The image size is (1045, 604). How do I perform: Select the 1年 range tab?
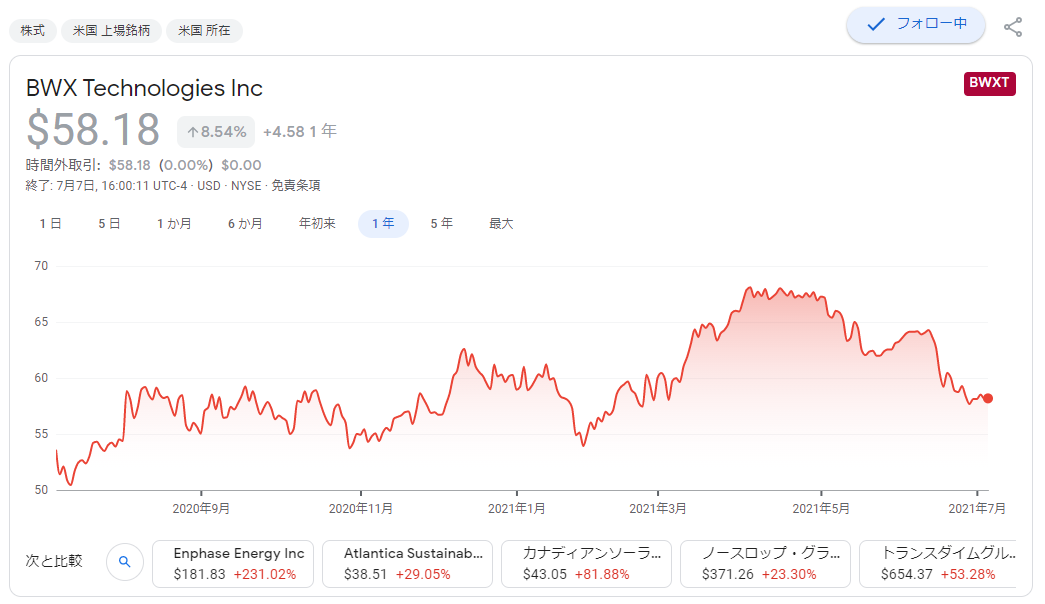click(x=383, y=223)
